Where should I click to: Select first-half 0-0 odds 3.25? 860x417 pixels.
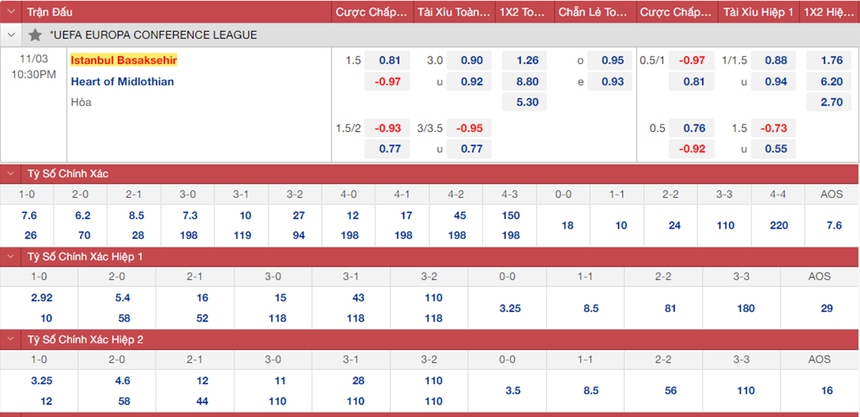509,308
